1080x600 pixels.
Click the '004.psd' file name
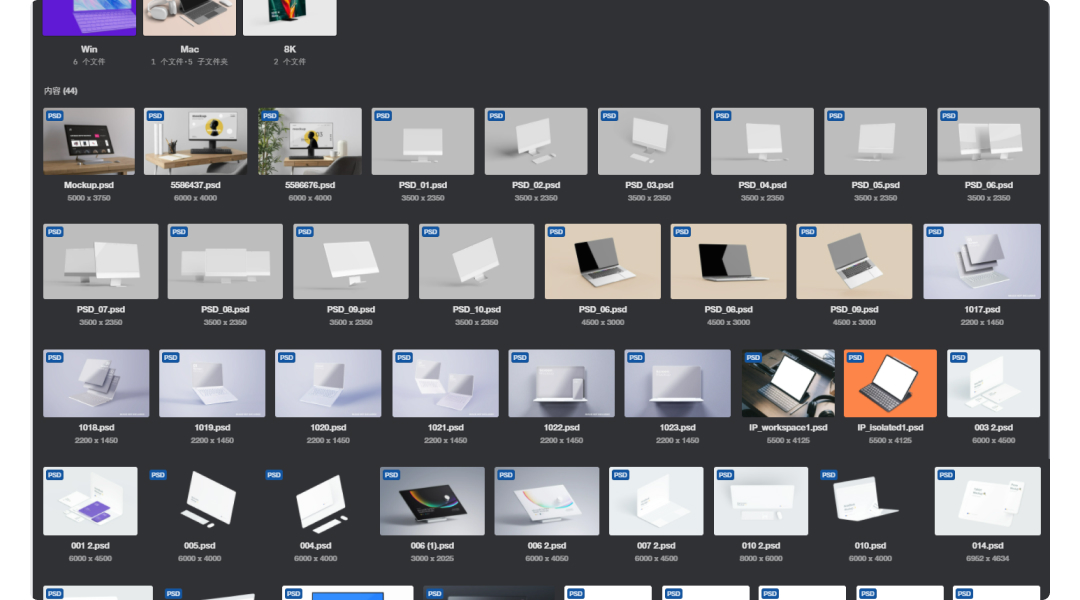315,546
